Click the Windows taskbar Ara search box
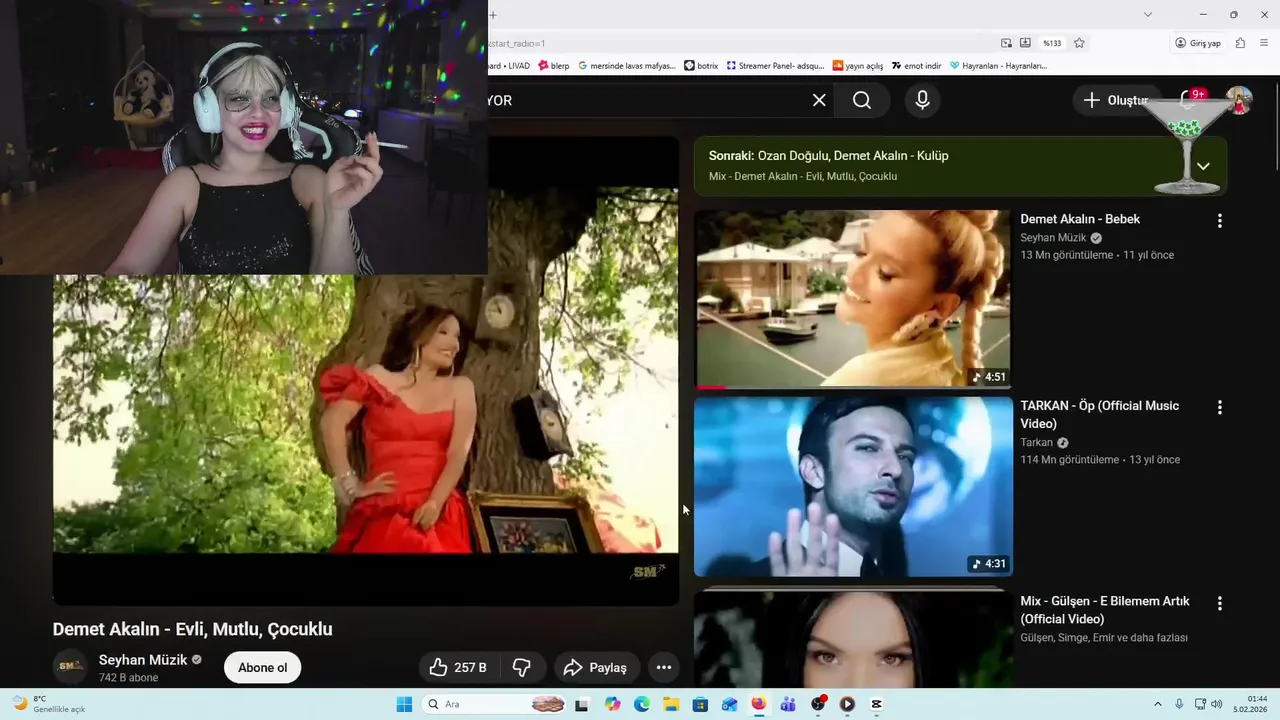The width and height of the screenshot is (1280, 720). pyautogui.click(x=495, y=704)
